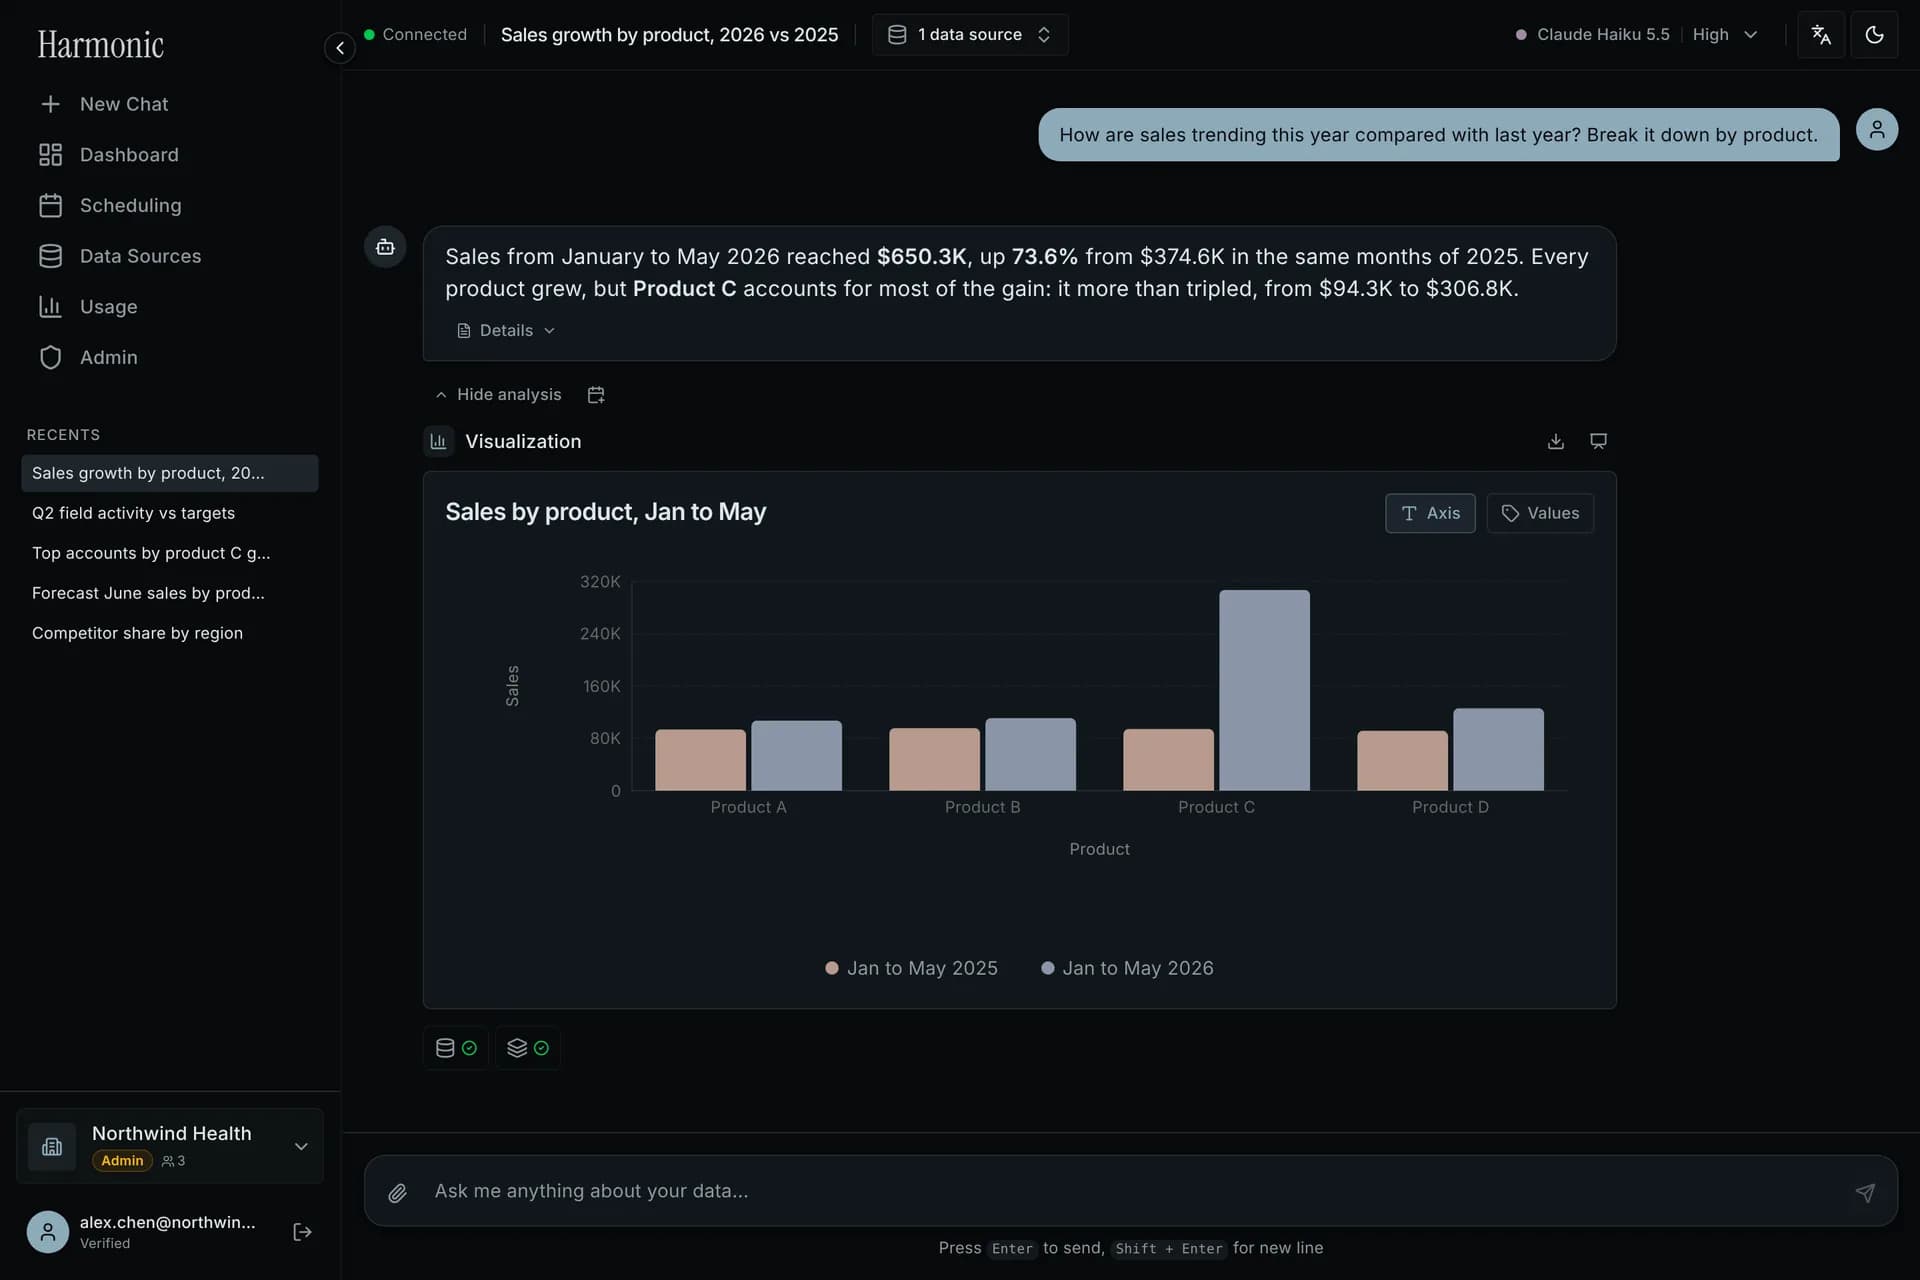This screenshot has width=1920, height=1280.
Task: Select the Sales growth by product recent chat
Action: [170, 473]
